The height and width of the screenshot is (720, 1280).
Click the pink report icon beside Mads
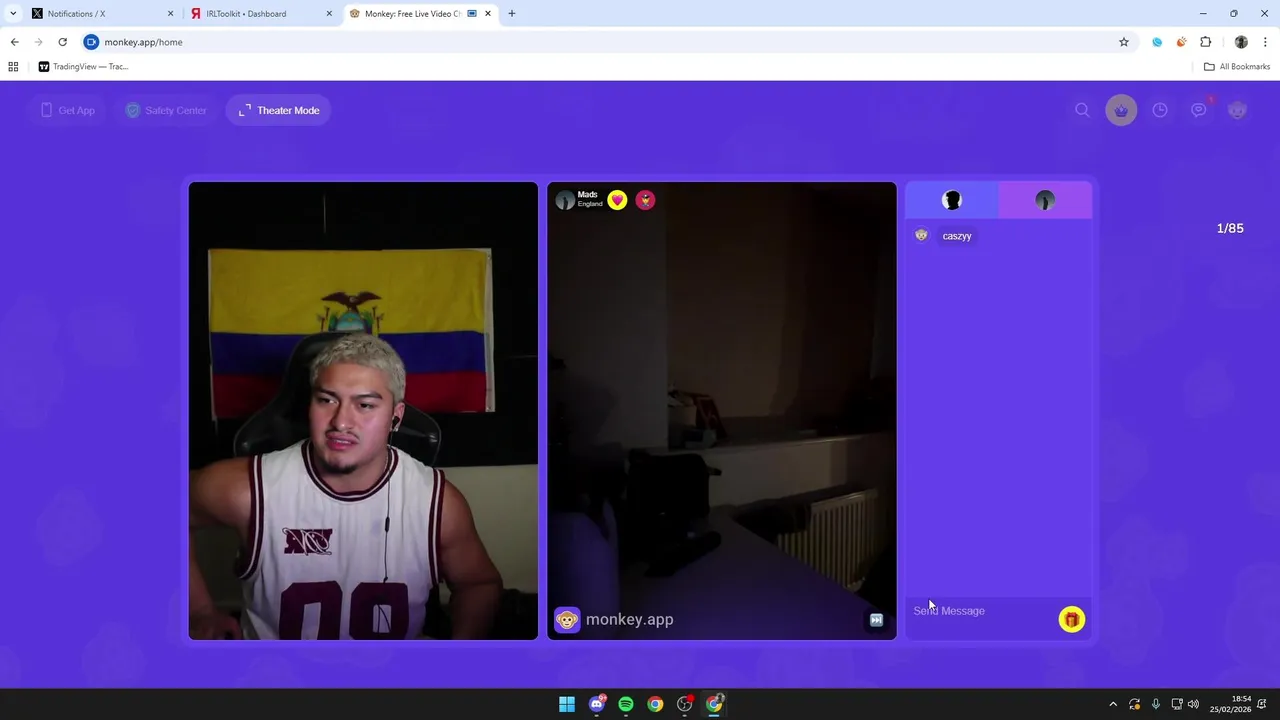tap(646, 200)
